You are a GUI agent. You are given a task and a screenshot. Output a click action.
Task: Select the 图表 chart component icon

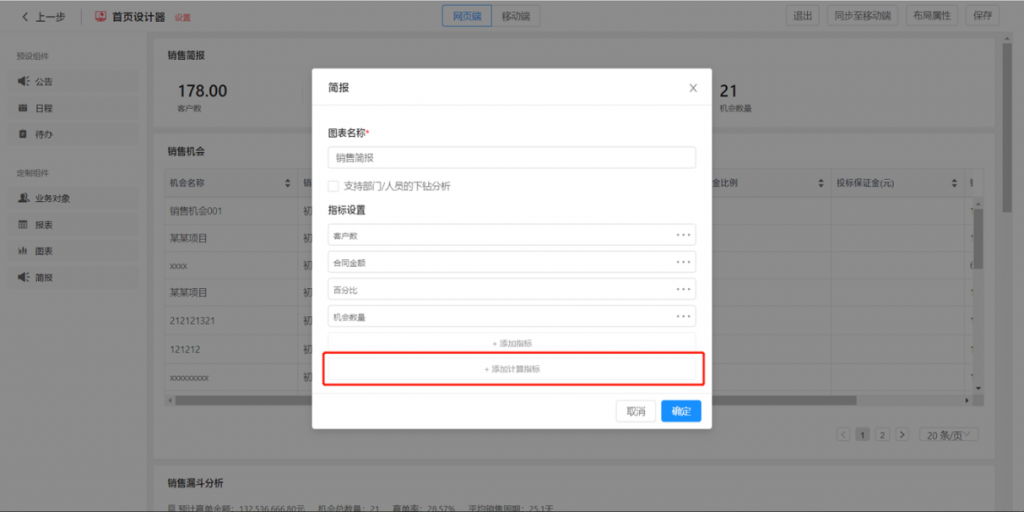[23, 251]
